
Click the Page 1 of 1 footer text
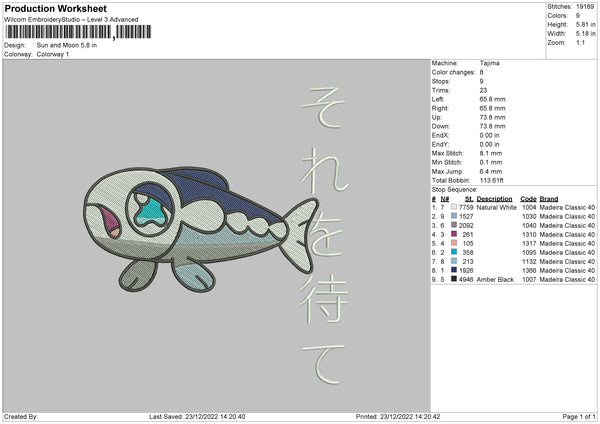click(x=579, y=417)
